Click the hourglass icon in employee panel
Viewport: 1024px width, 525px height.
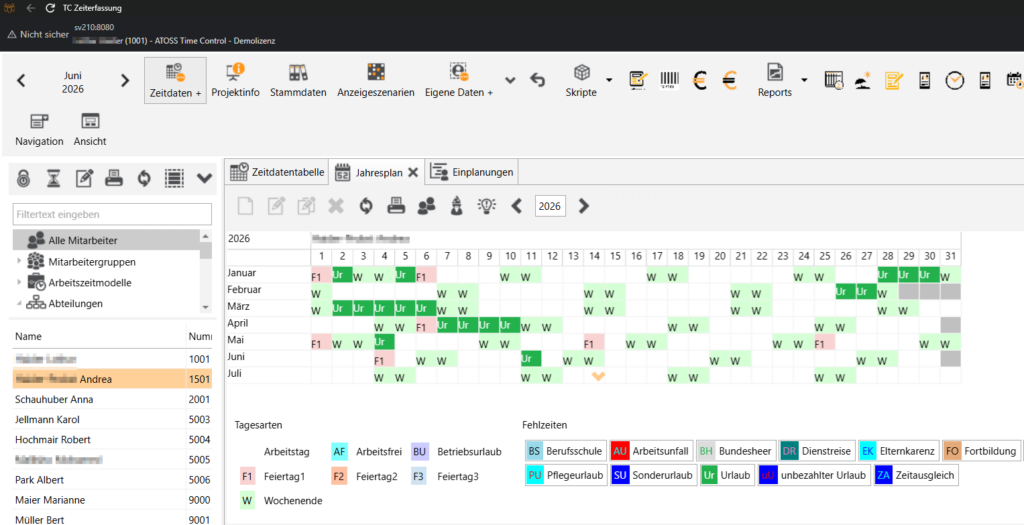(54, 178)
